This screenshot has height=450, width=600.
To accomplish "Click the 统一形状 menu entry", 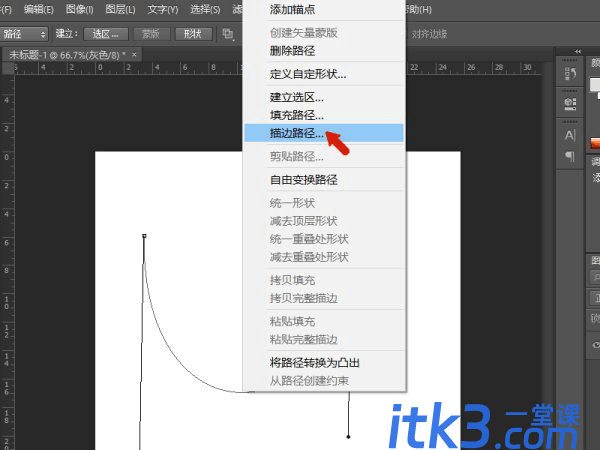I will tap(324, 203).
